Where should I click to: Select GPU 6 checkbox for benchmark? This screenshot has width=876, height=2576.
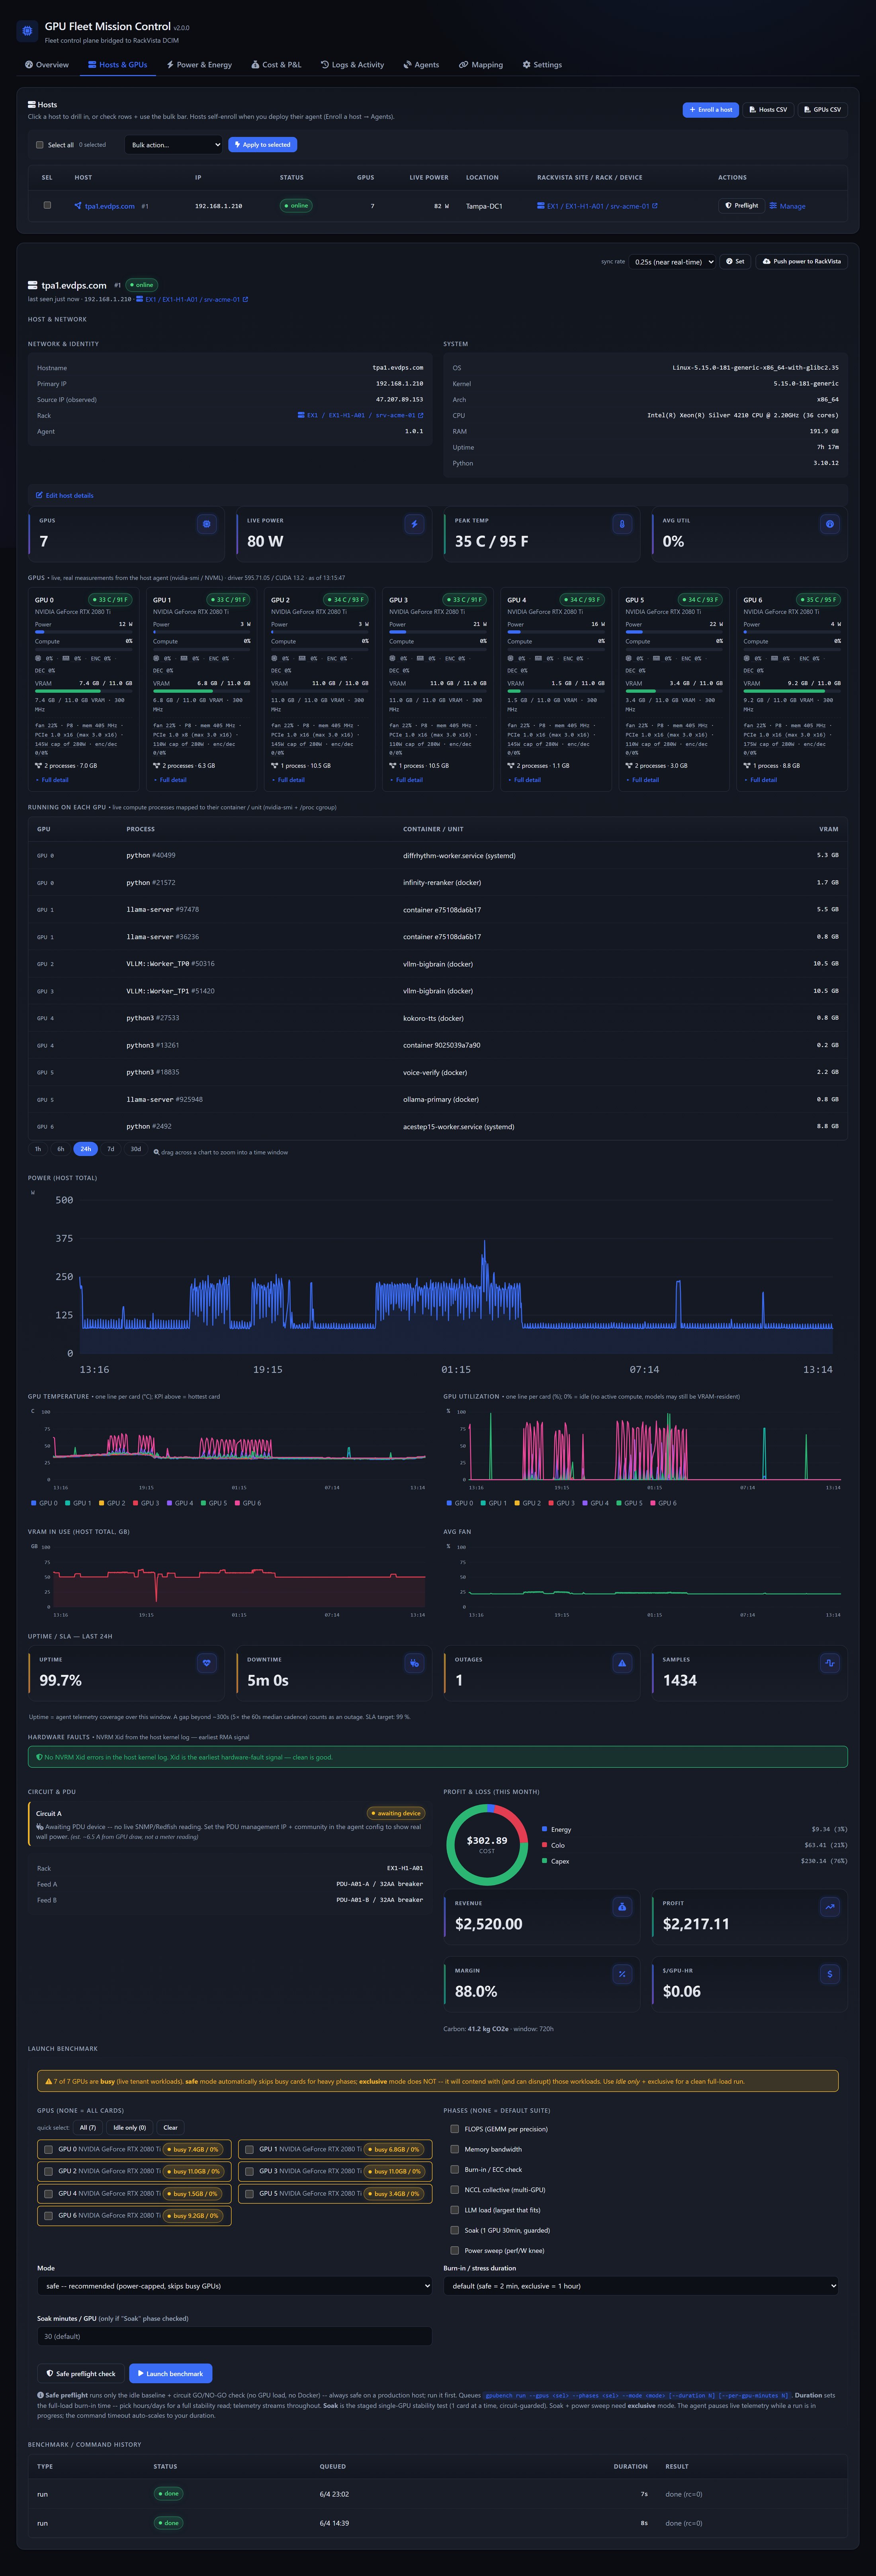click(x=48, y=2215)
